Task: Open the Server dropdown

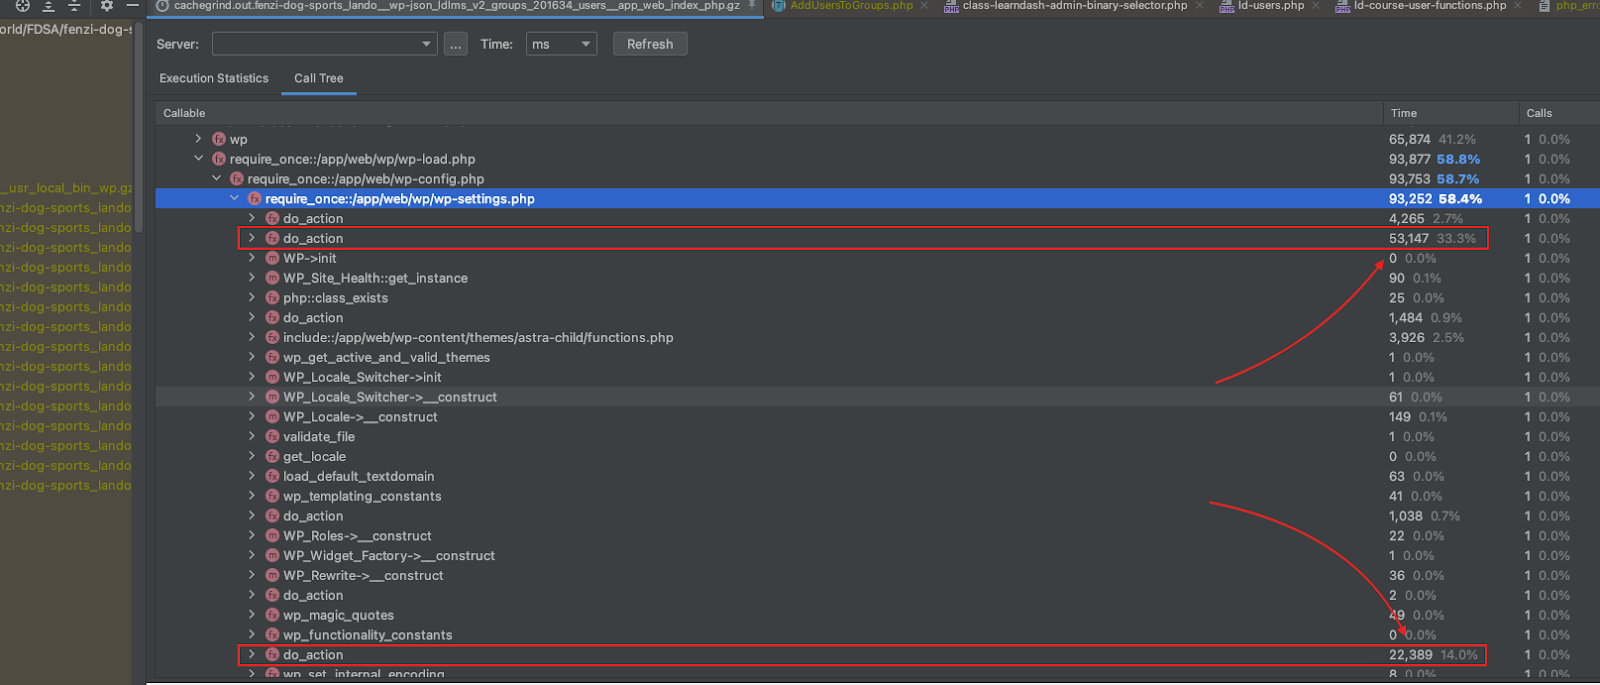Action: 324,44
